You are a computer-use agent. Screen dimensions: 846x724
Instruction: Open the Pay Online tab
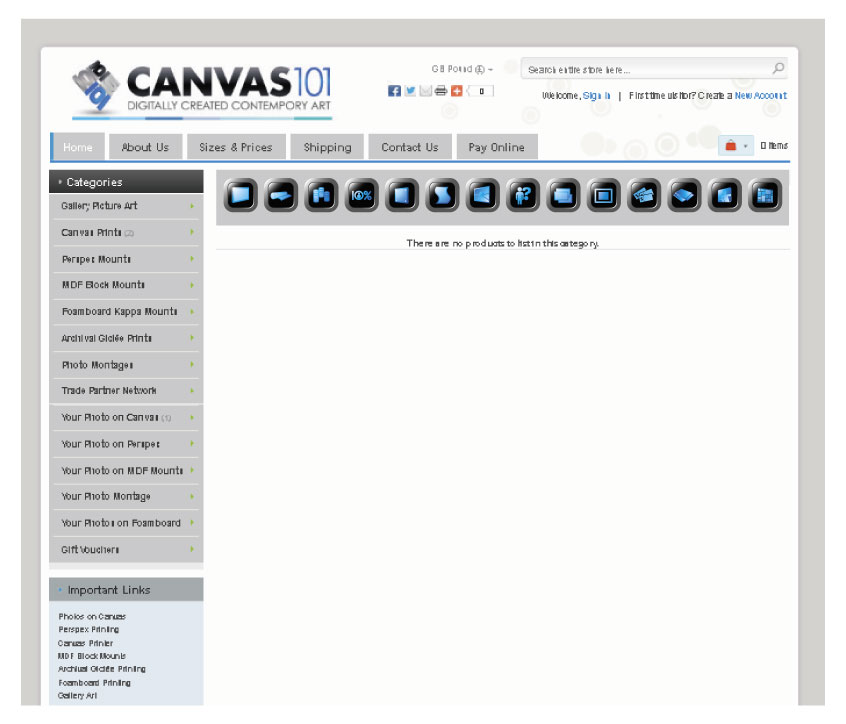coord(496,147)
